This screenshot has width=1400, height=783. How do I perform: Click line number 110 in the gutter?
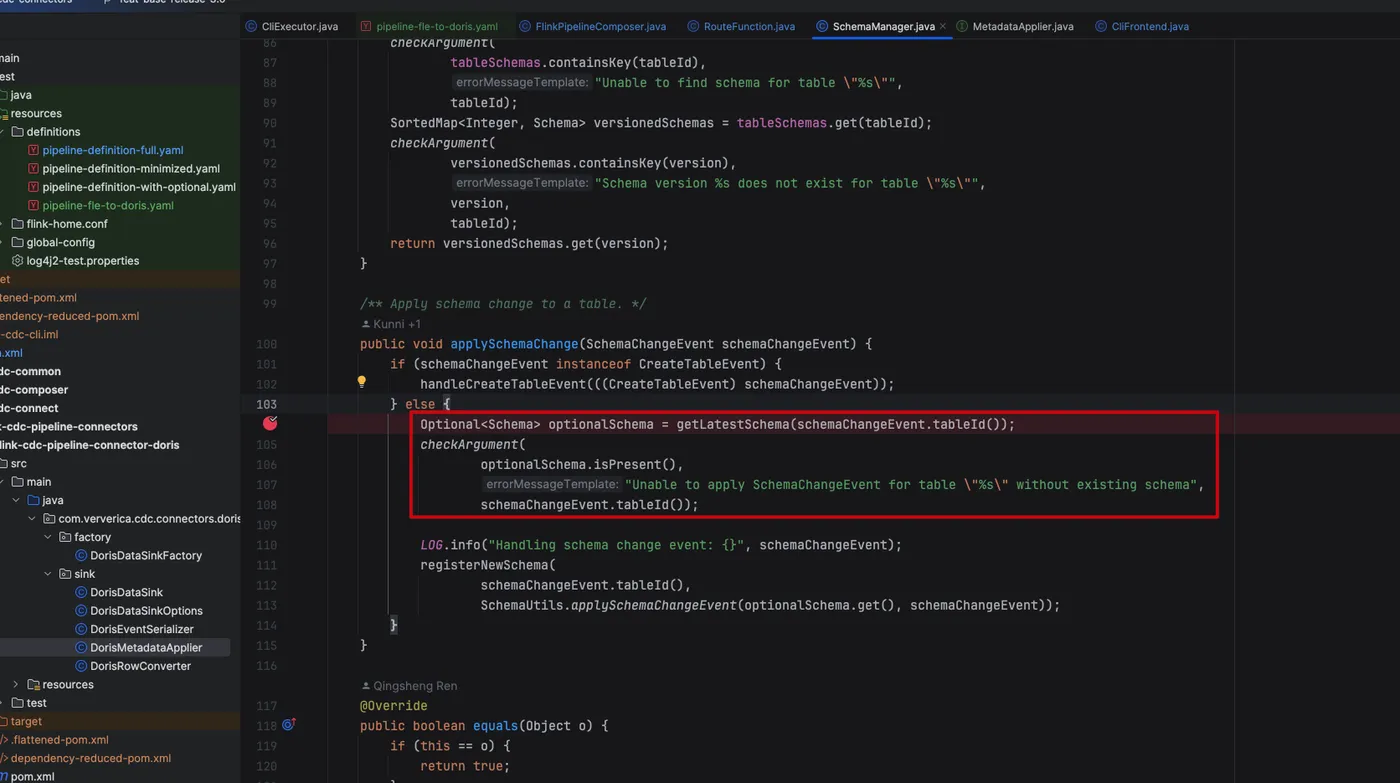pos(267,545)
